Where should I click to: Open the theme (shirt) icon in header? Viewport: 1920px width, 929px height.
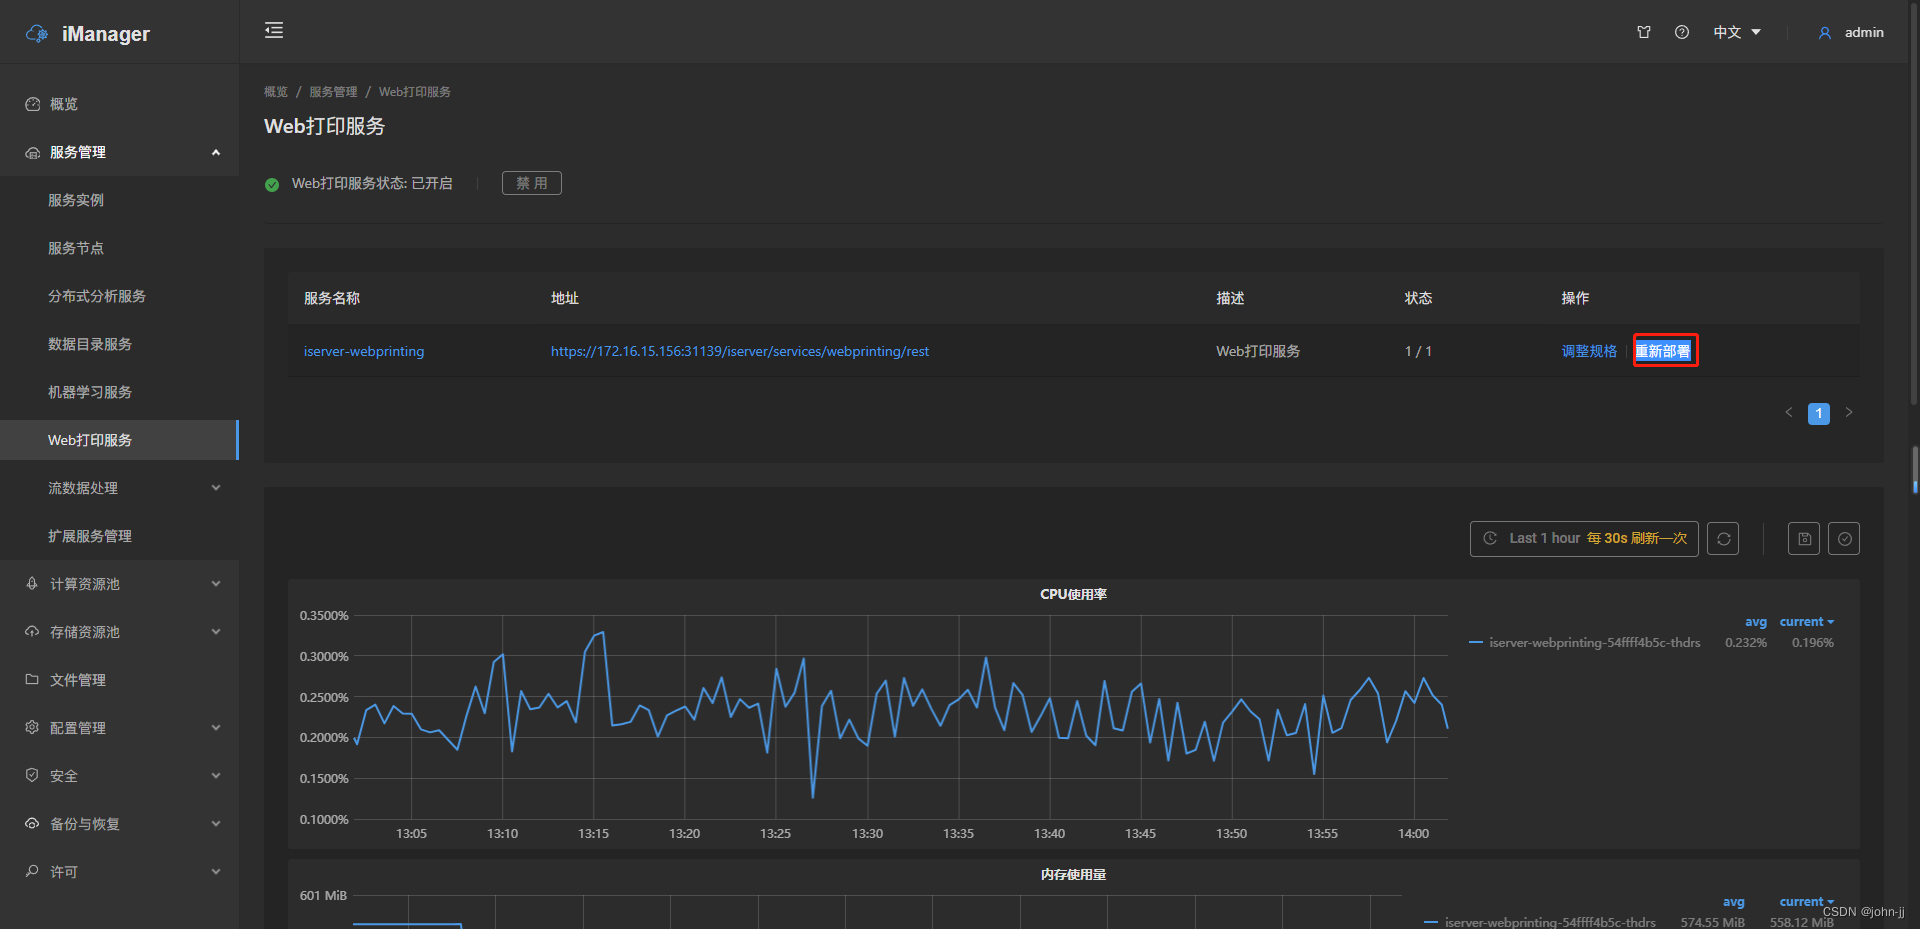click(x=1644, y=32)
